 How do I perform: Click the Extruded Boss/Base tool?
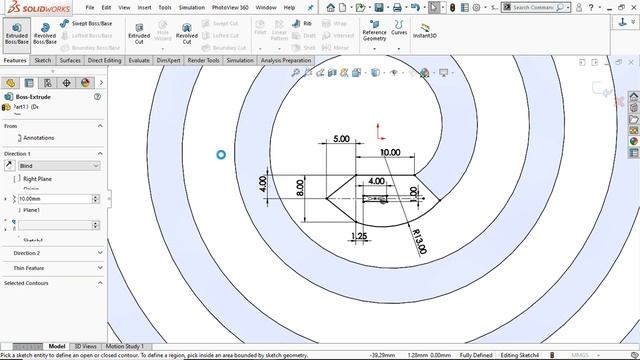pos(17,34)
